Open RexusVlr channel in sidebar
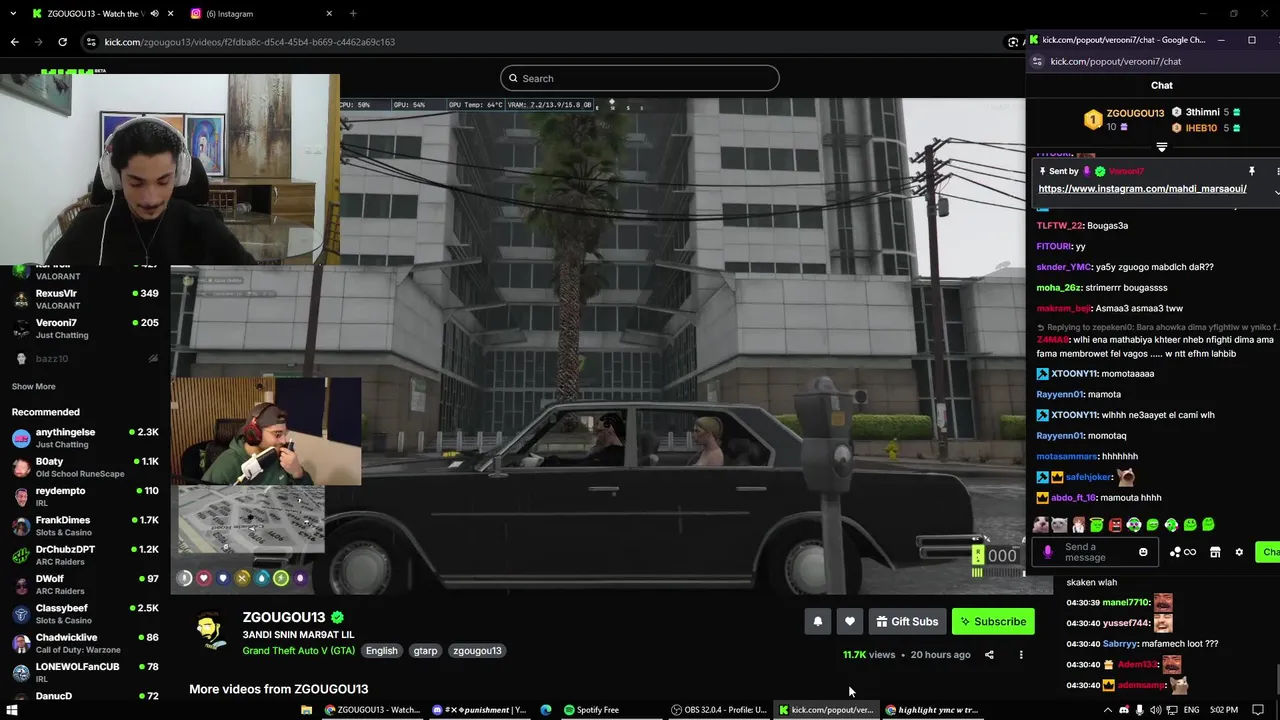Viewport: 1280px width, 720px height. (85, 299)
